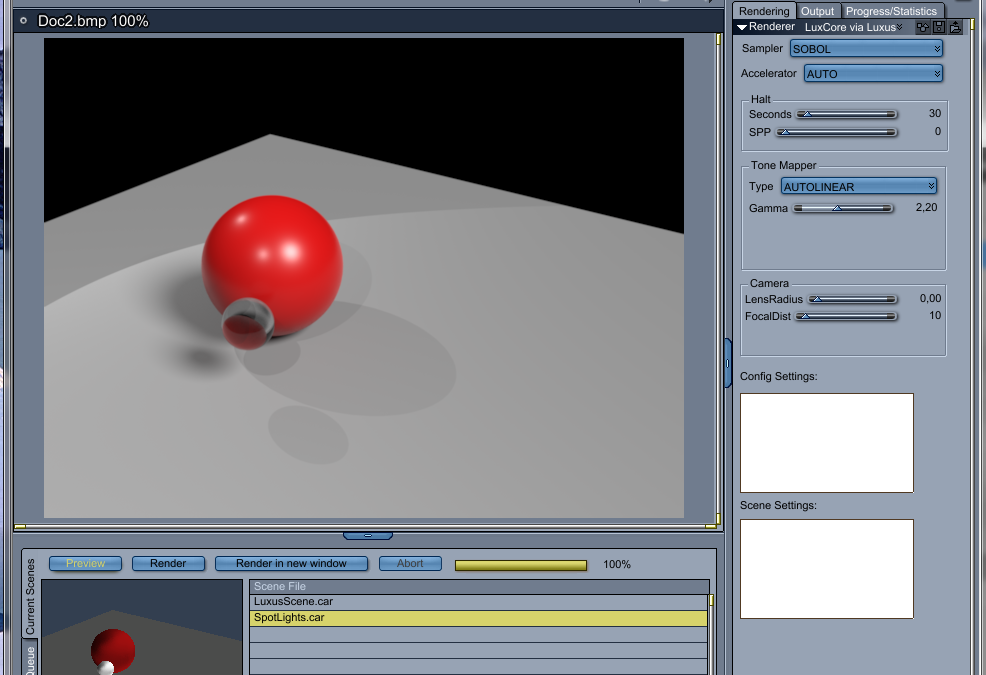The image size is (986, 675).
Task: Click the save settings floppy disk icon
Action: click(x=940, y=27)
